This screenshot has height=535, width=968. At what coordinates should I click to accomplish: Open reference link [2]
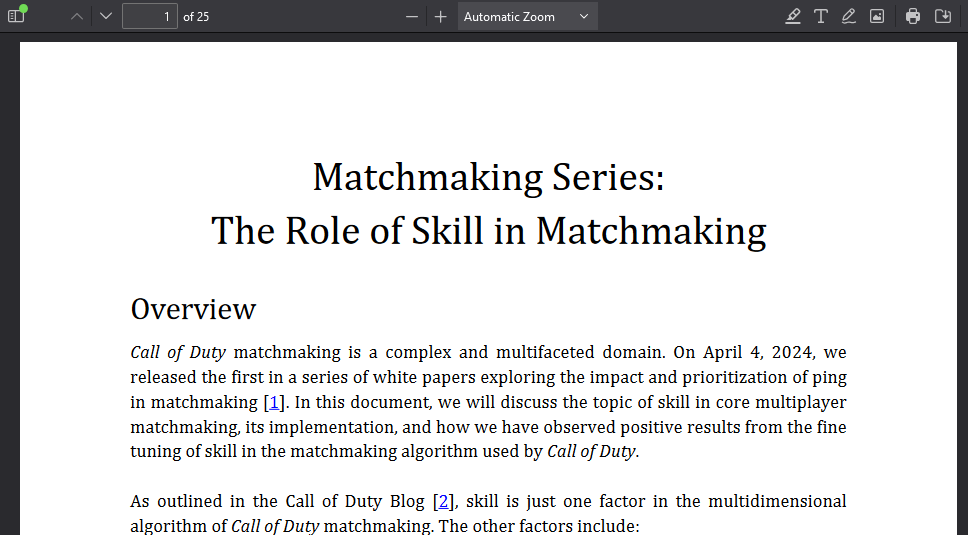pos(444,501)
